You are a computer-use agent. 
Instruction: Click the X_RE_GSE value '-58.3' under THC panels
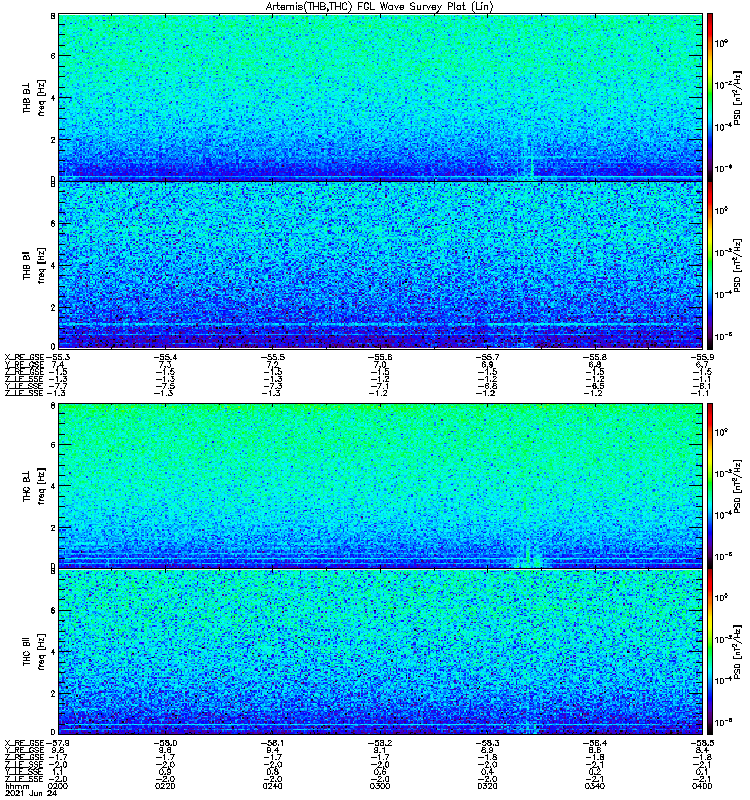[488, 743]
